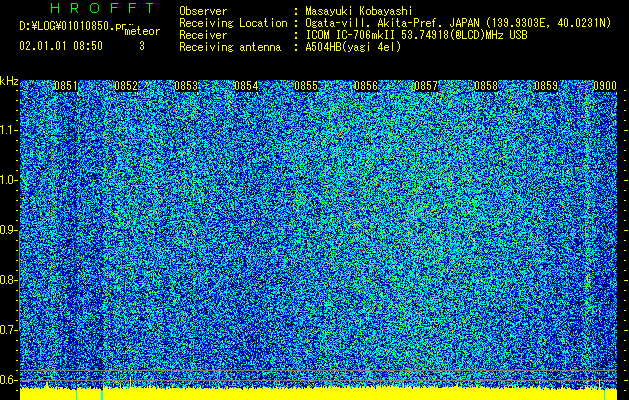Click the 1.0 kHz axis label
This screenshot has height=400, width=629.
point(9,180)
